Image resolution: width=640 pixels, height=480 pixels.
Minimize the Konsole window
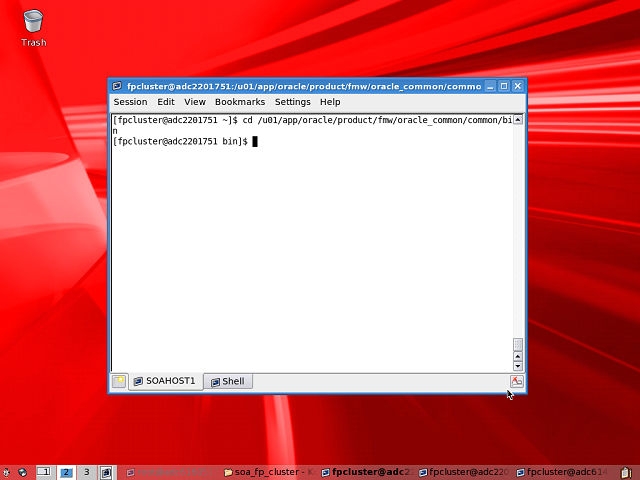(490, 86)
